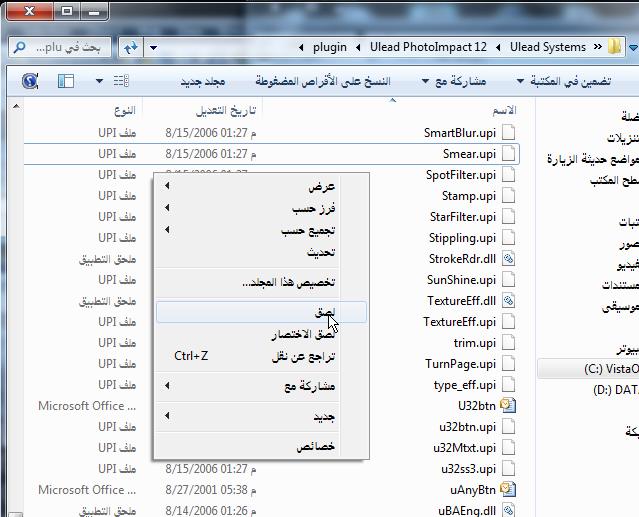Image resolution: width=639 pixels, height=517 pixels.
Task: Click the folder icon in address bar
Action: pos(613,47)
